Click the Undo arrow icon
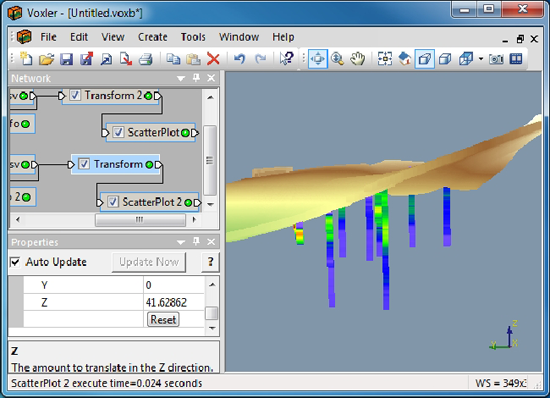550x398 pixels. click(239, 59)
